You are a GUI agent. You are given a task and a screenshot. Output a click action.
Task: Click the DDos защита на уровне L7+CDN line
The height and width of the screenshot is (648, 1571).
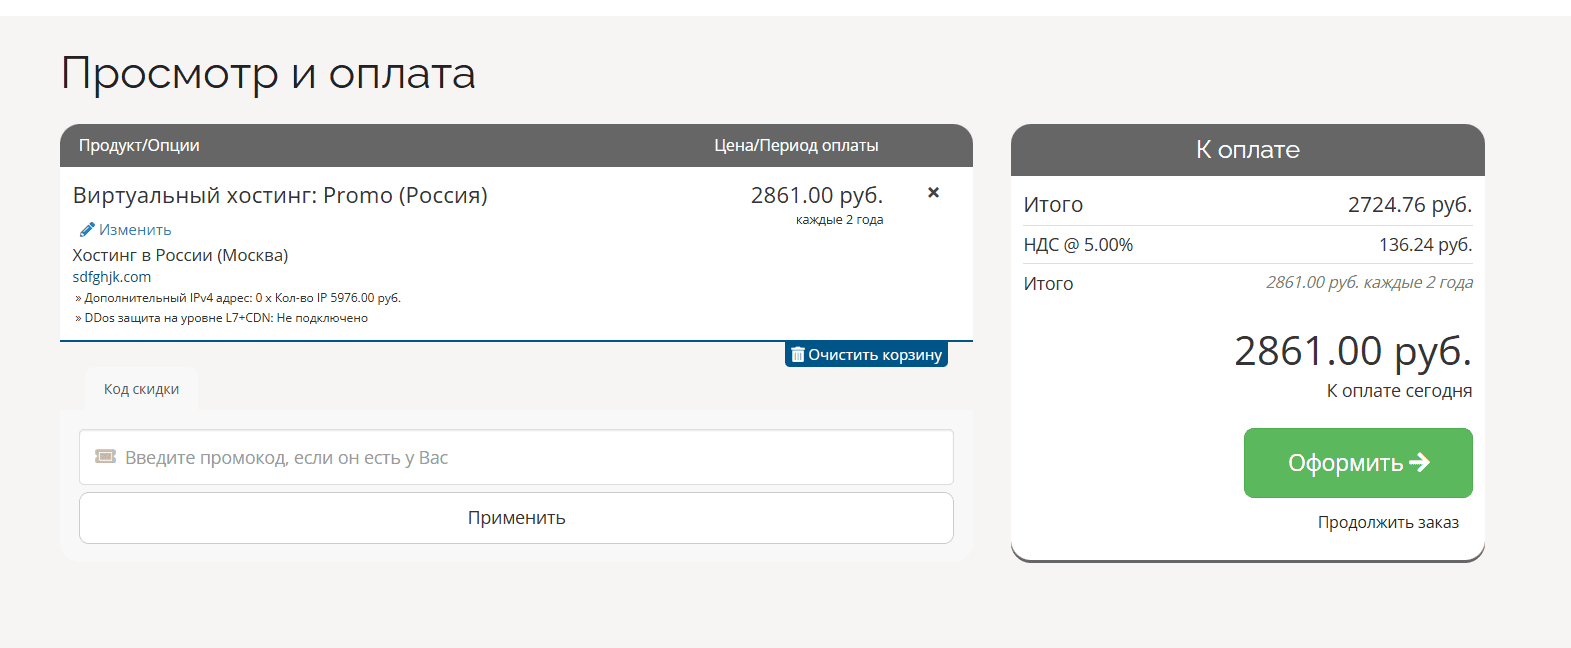(226, 318)
